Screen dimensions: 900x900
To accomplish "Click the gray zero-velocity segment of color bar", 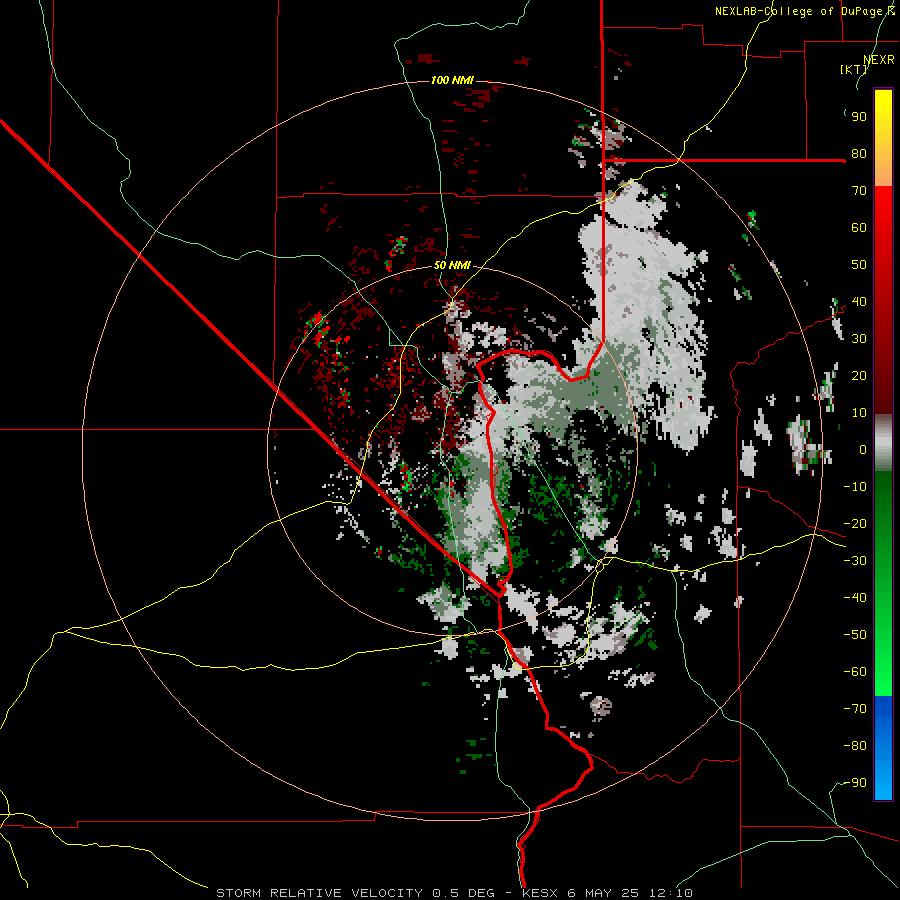I will click(x=883, y=443).
